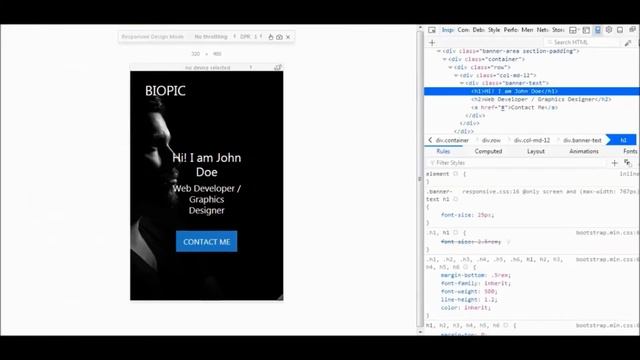Open the No throttling dropdown

[215, 37]
